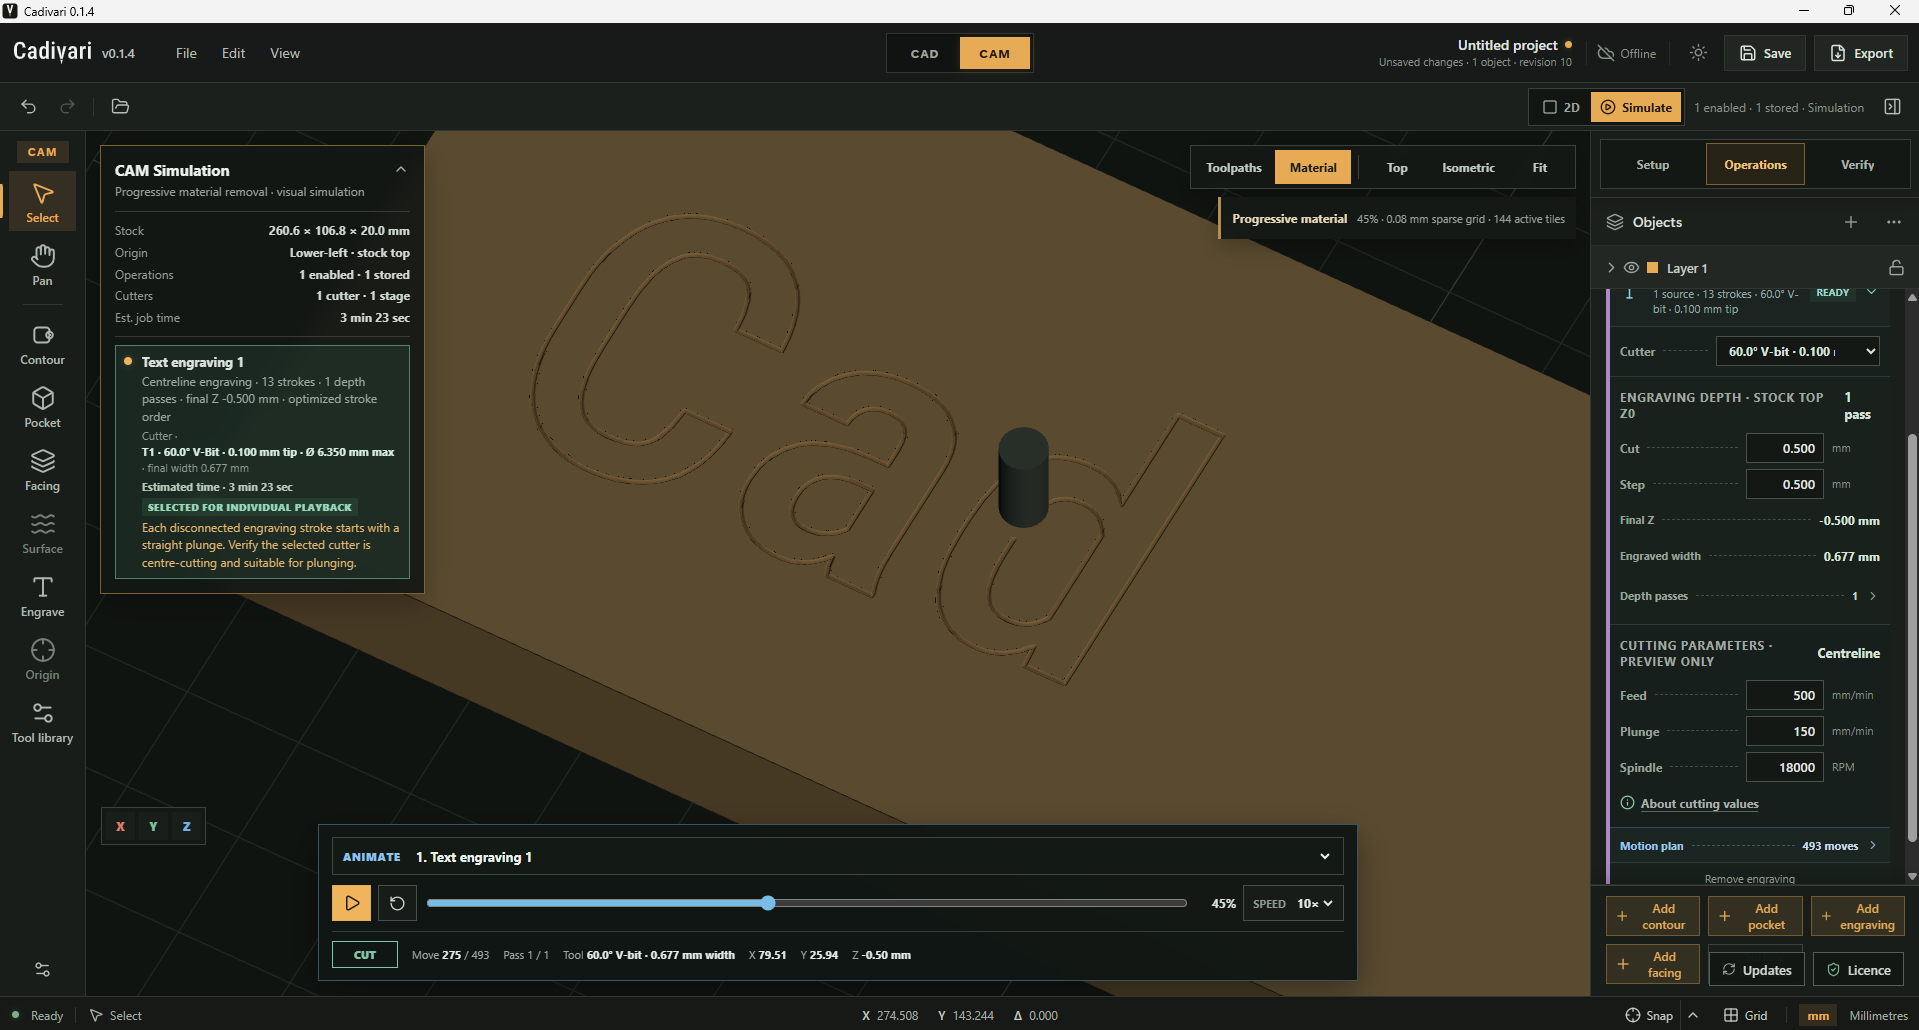Activate the Pan hand tool
The image size is (1919, 1030).
click(x=42, y=265)
